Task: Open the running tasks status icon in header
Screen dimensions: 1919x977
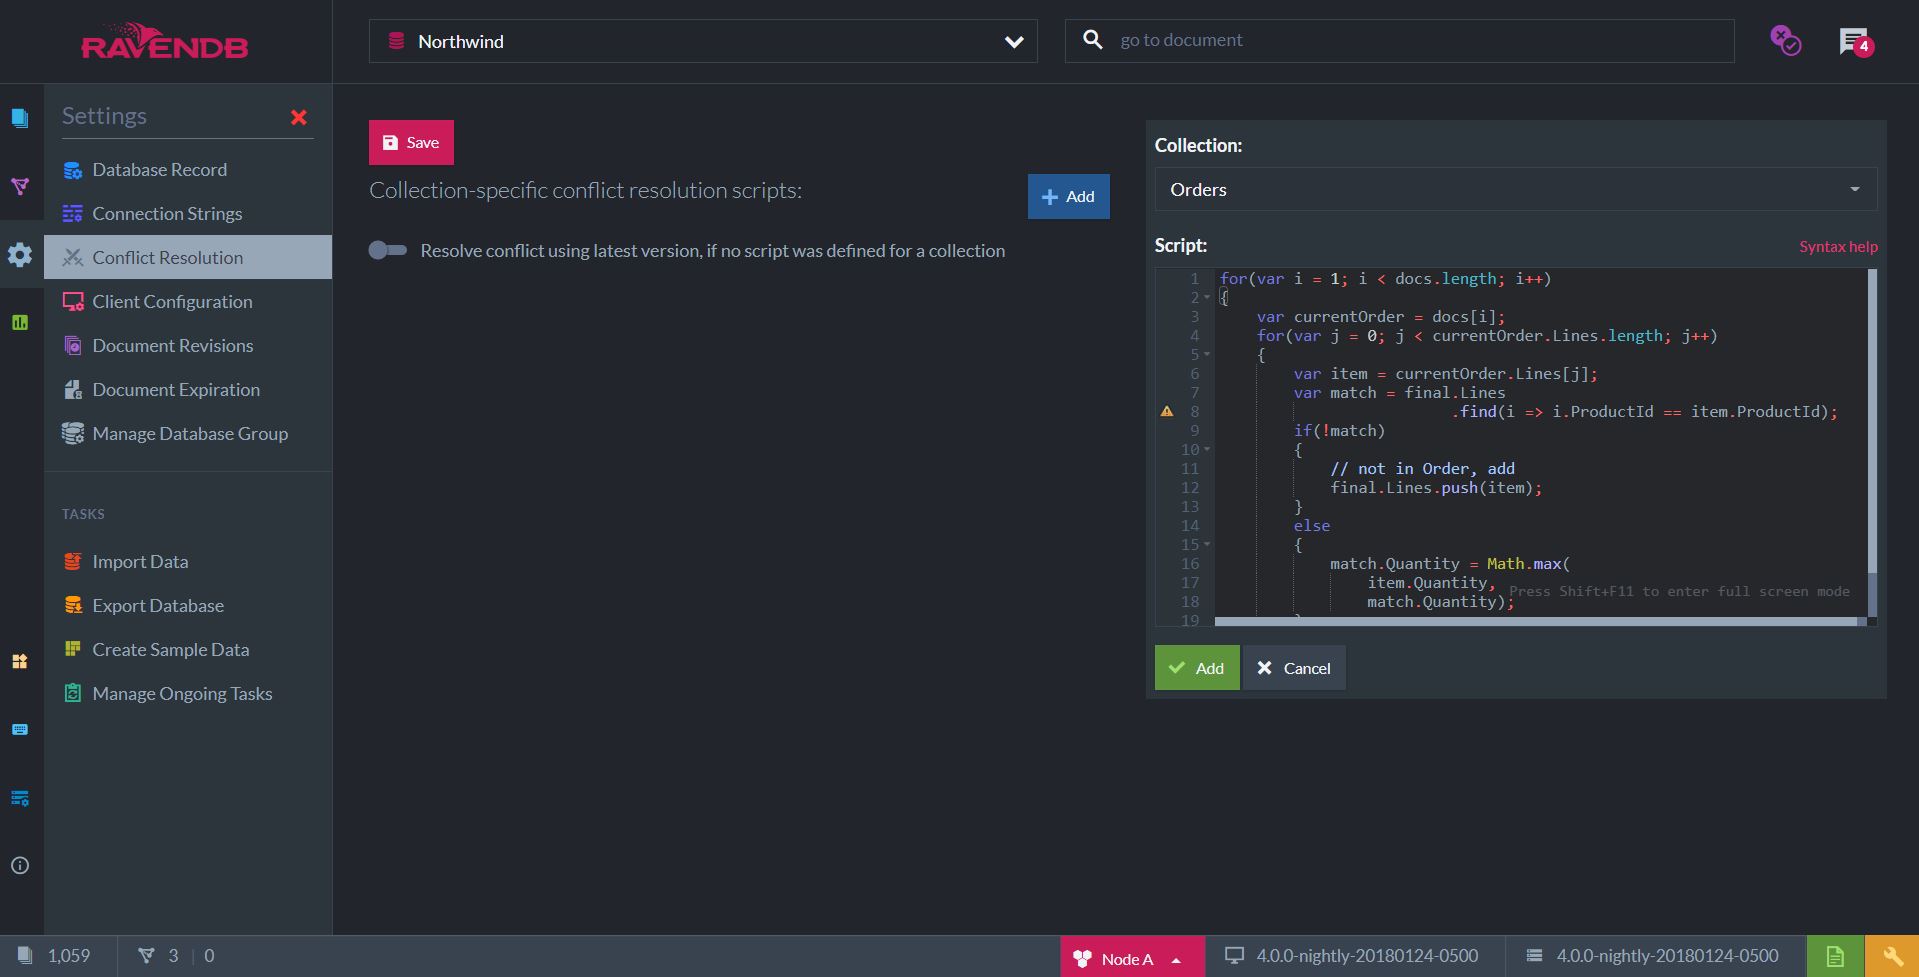Action: click(1785, 41)
